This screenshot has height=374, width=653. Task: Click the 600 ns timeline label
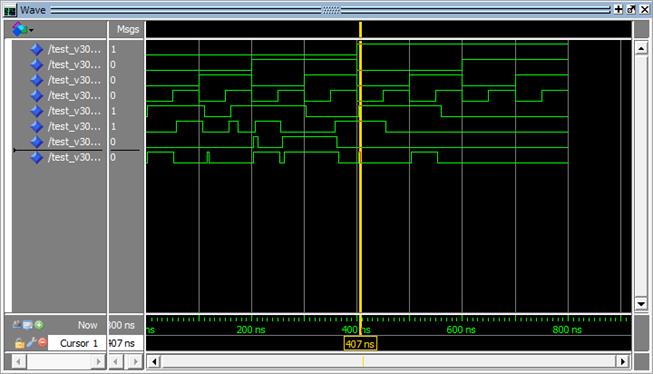coord(461,330)
